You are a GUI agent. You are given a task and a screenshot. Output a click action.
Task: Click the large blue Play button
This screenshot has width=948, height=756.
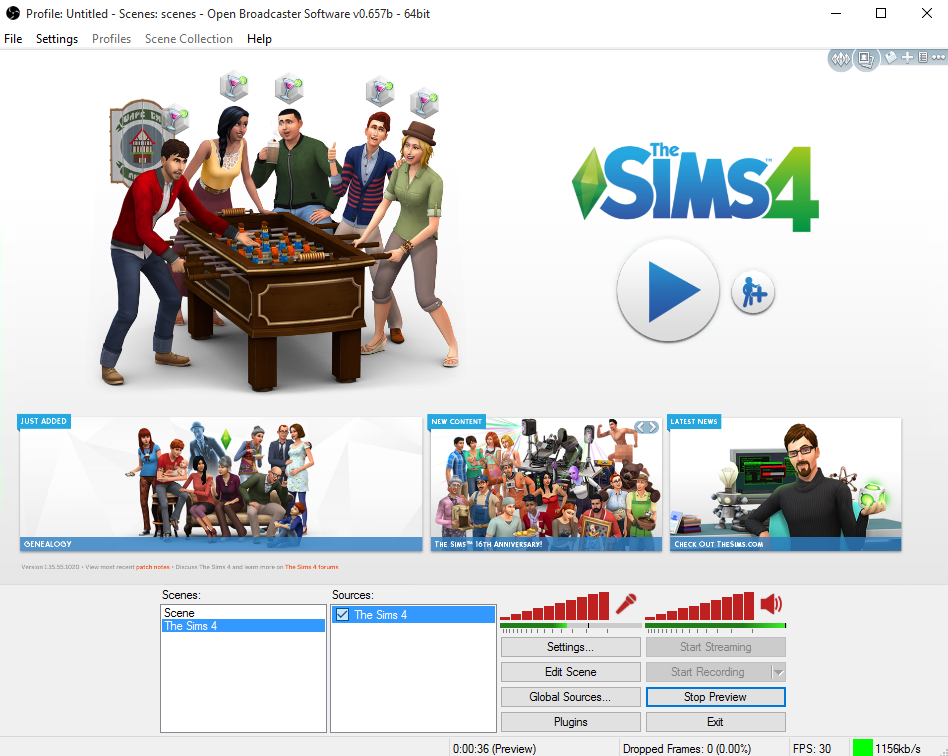(x=668, y=291)
